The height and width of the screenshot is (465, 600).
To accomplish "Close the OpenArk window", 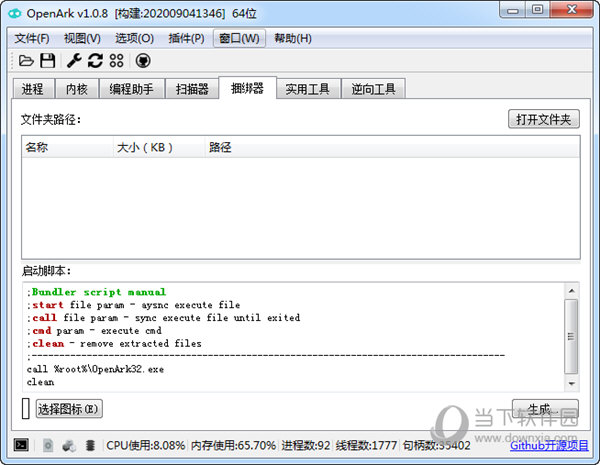I will (572, 10).
